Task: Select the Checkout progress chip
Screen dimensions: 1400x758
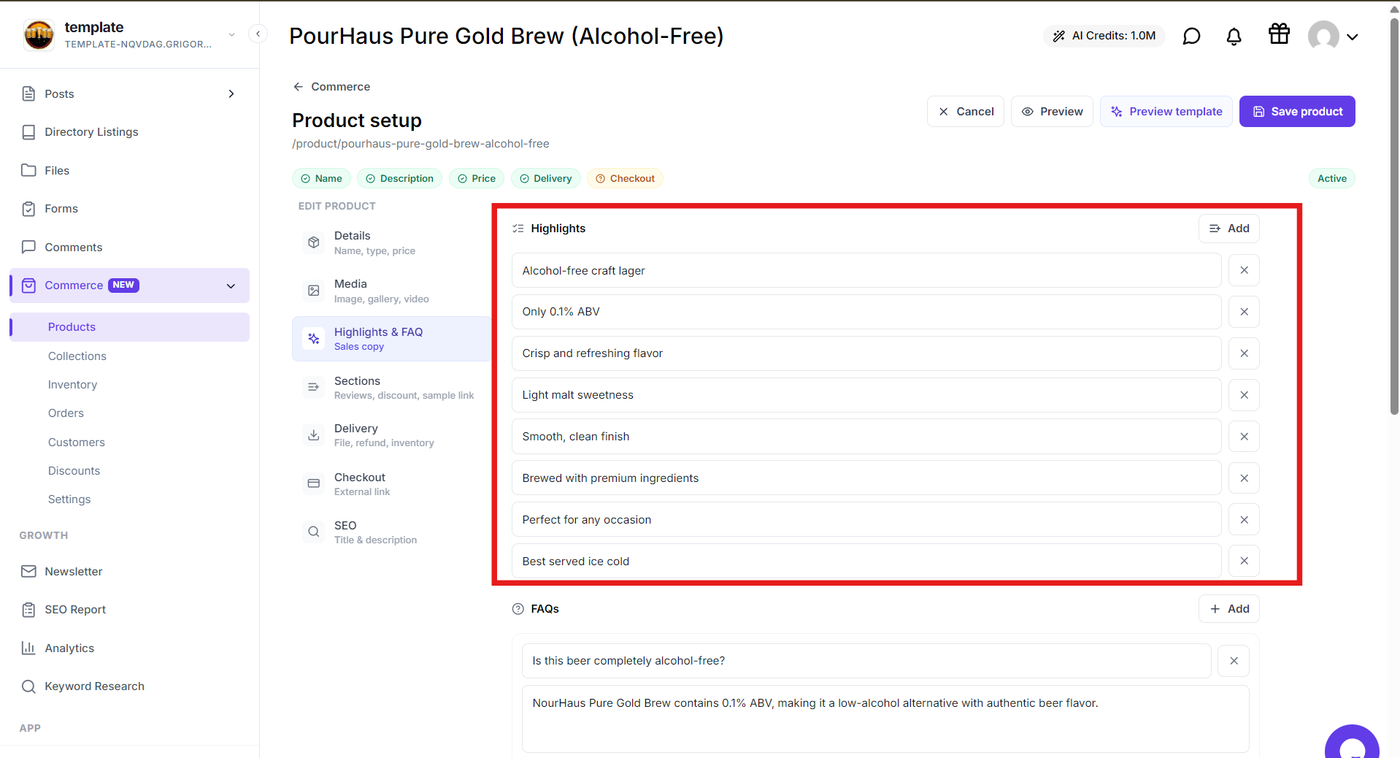Action: (x=625, y=179)
